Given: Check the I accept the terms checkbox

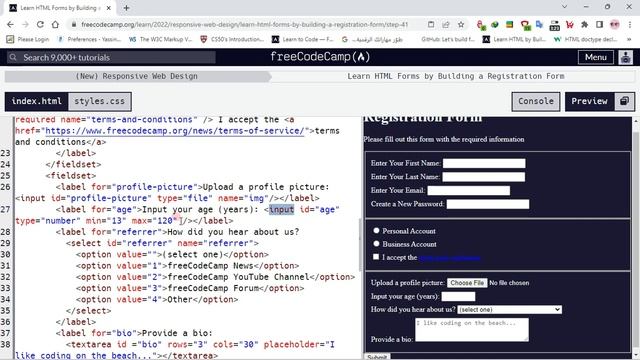Looking at the screenshot, I should pos(376,257).
